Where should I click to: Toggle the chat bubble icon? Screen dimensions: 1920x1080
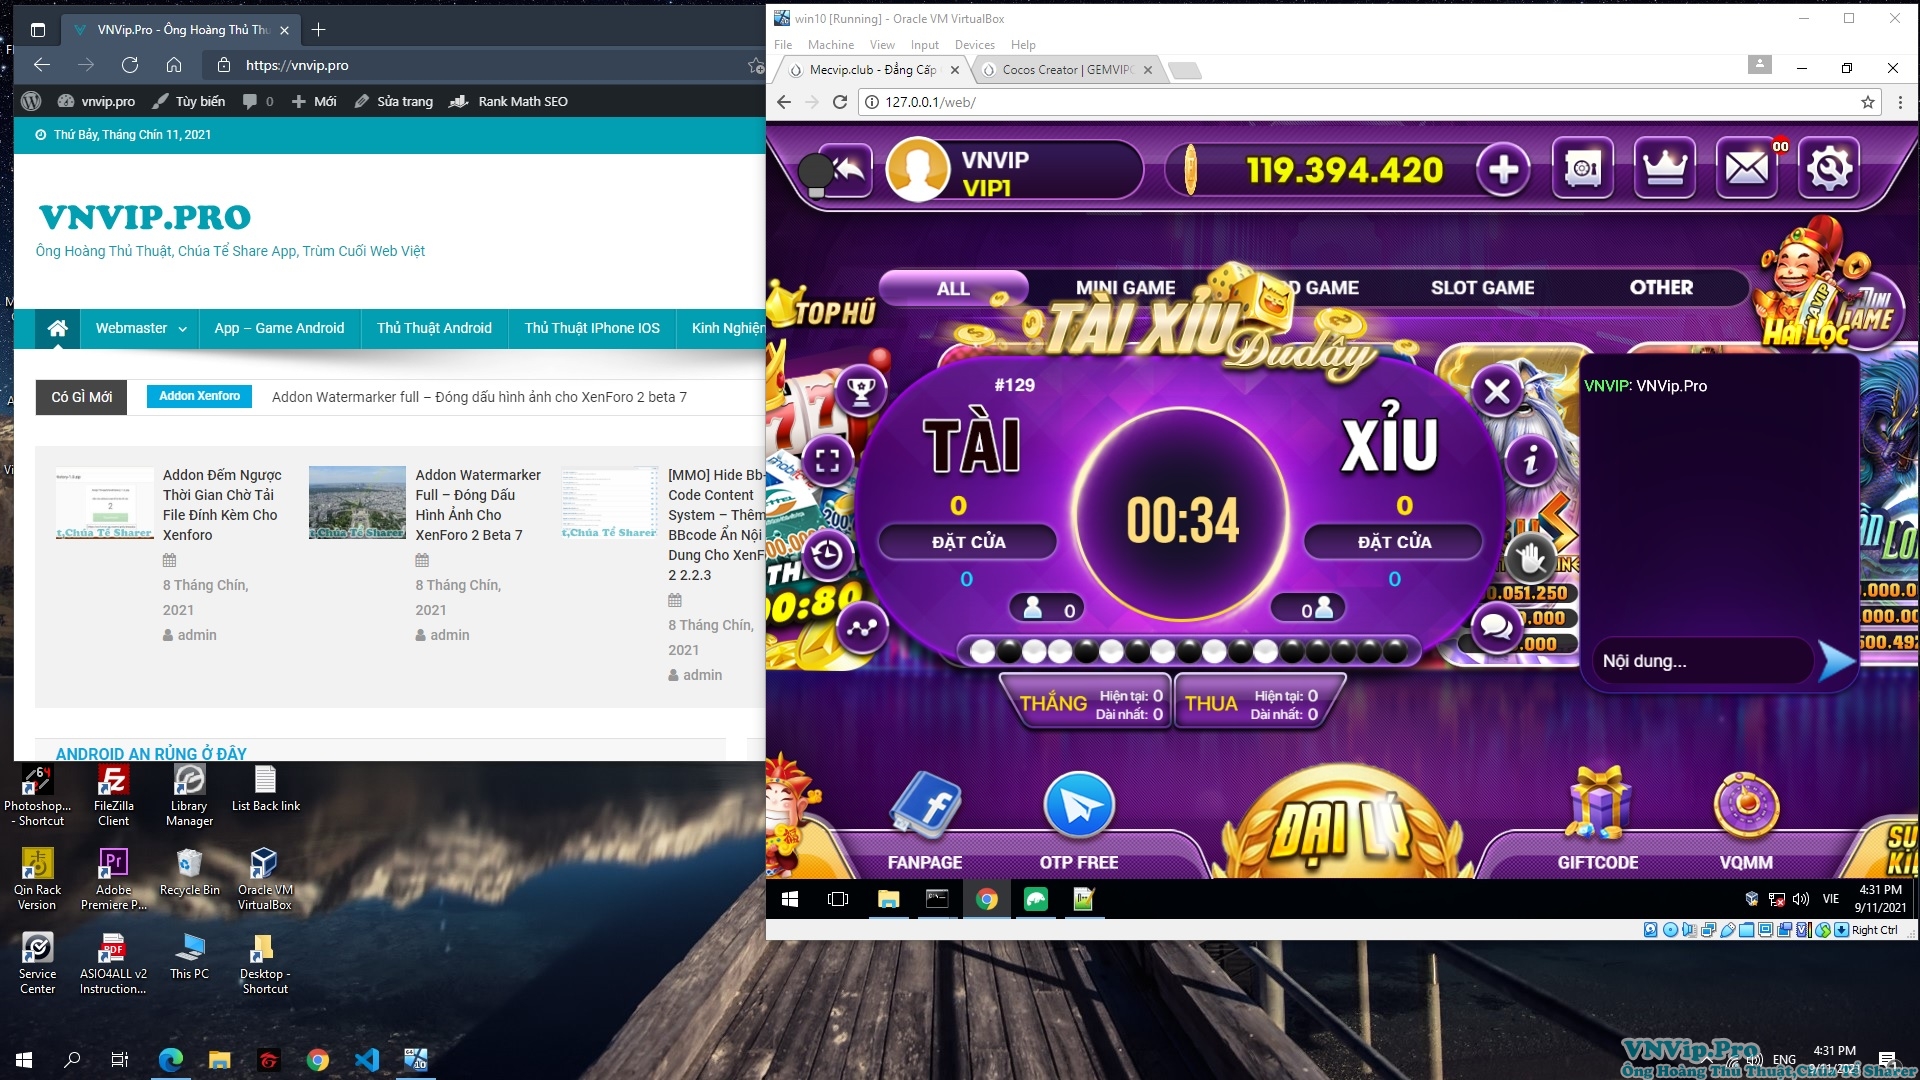click(x=1496, y=627)
